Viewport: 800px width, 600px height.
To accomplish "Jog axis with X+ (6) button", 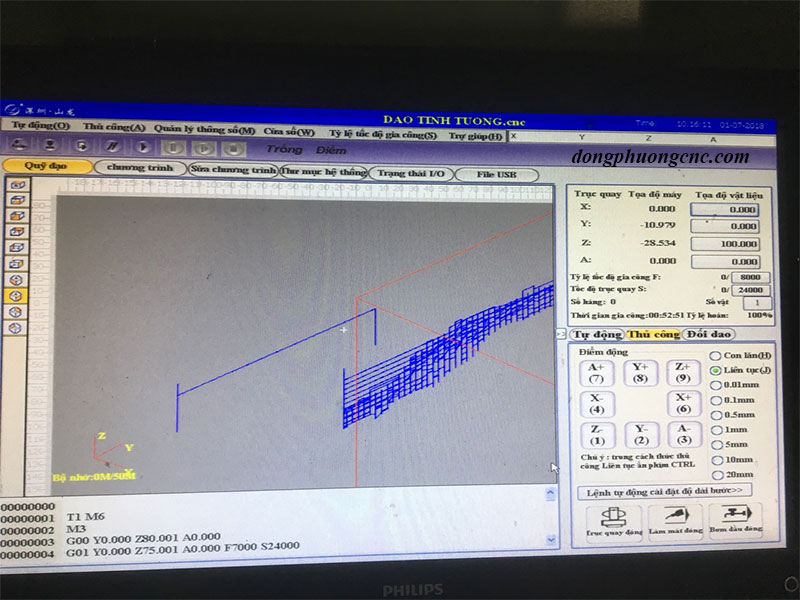I will (x=683, y=403).
